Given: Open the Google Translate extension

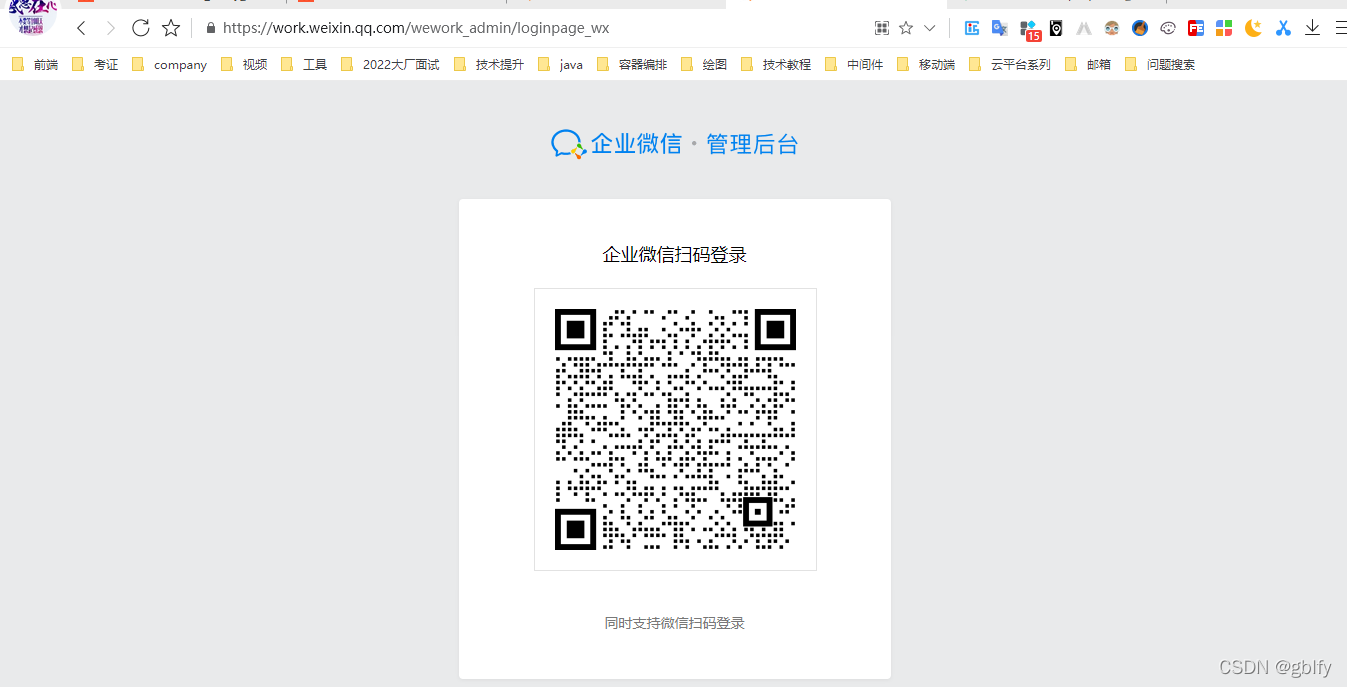Looking at the screenshot, I should (999, 28).
